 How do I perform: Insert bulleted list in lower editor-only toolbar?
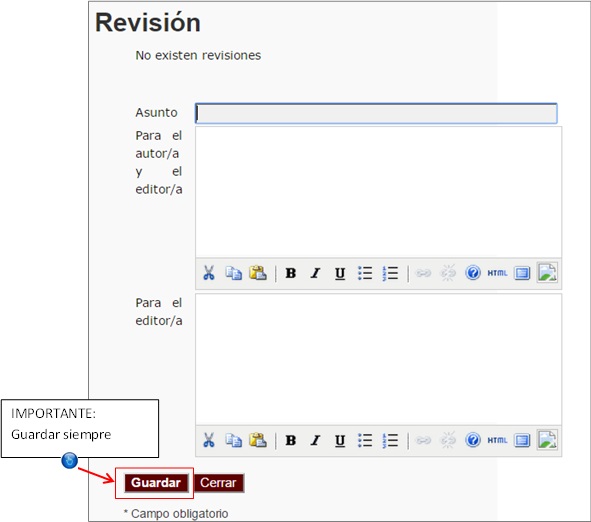tap(365, 440)
